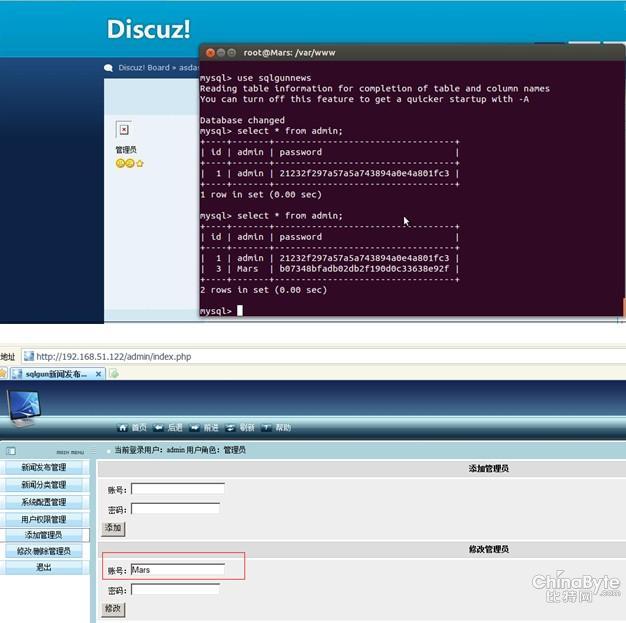Click the help (帮助) toolbar button
Screen dimensions: 626x623
276,428
